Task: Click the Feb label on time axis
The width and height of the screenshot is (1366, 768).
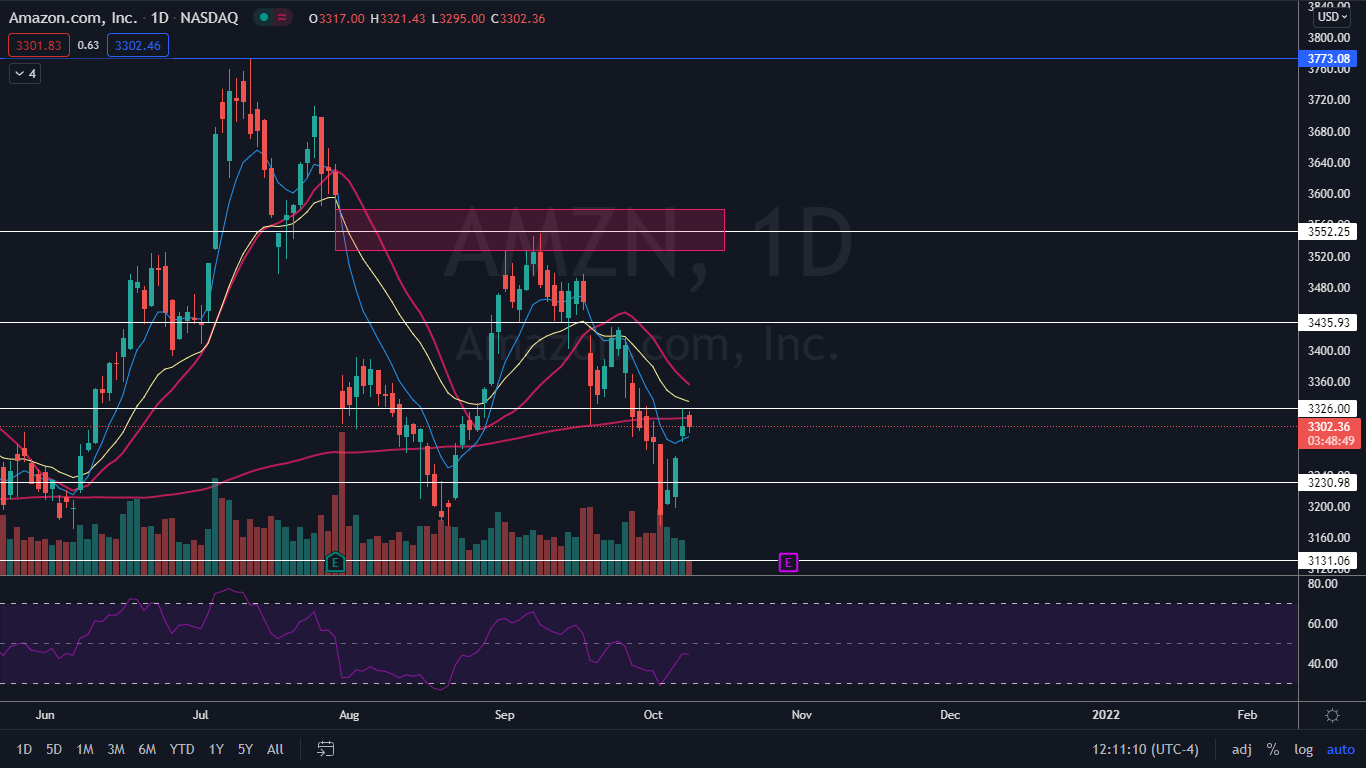Action: click(x=1247, y=715)
